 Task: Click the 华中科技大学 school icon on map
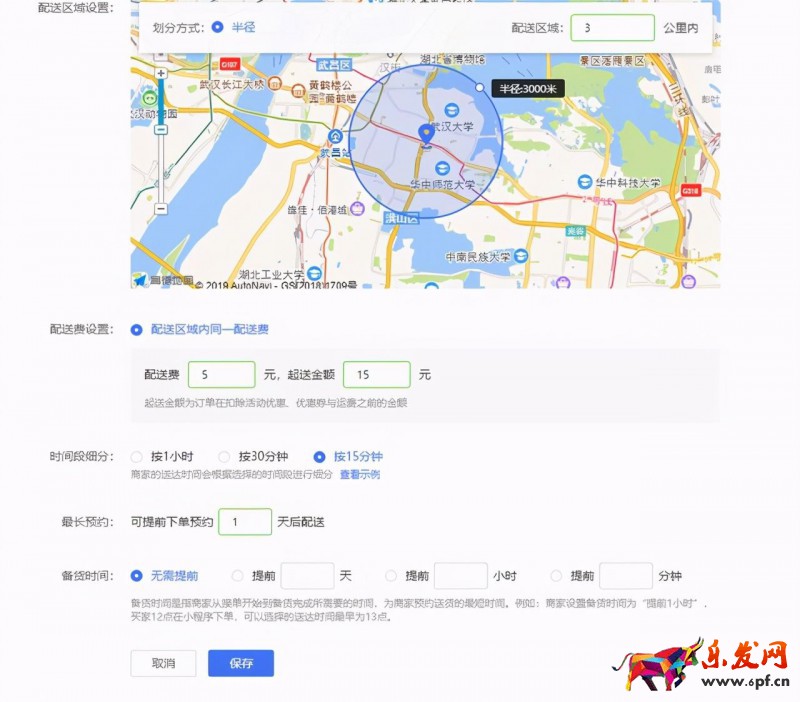pyautogui.click(x=585, y=182)
